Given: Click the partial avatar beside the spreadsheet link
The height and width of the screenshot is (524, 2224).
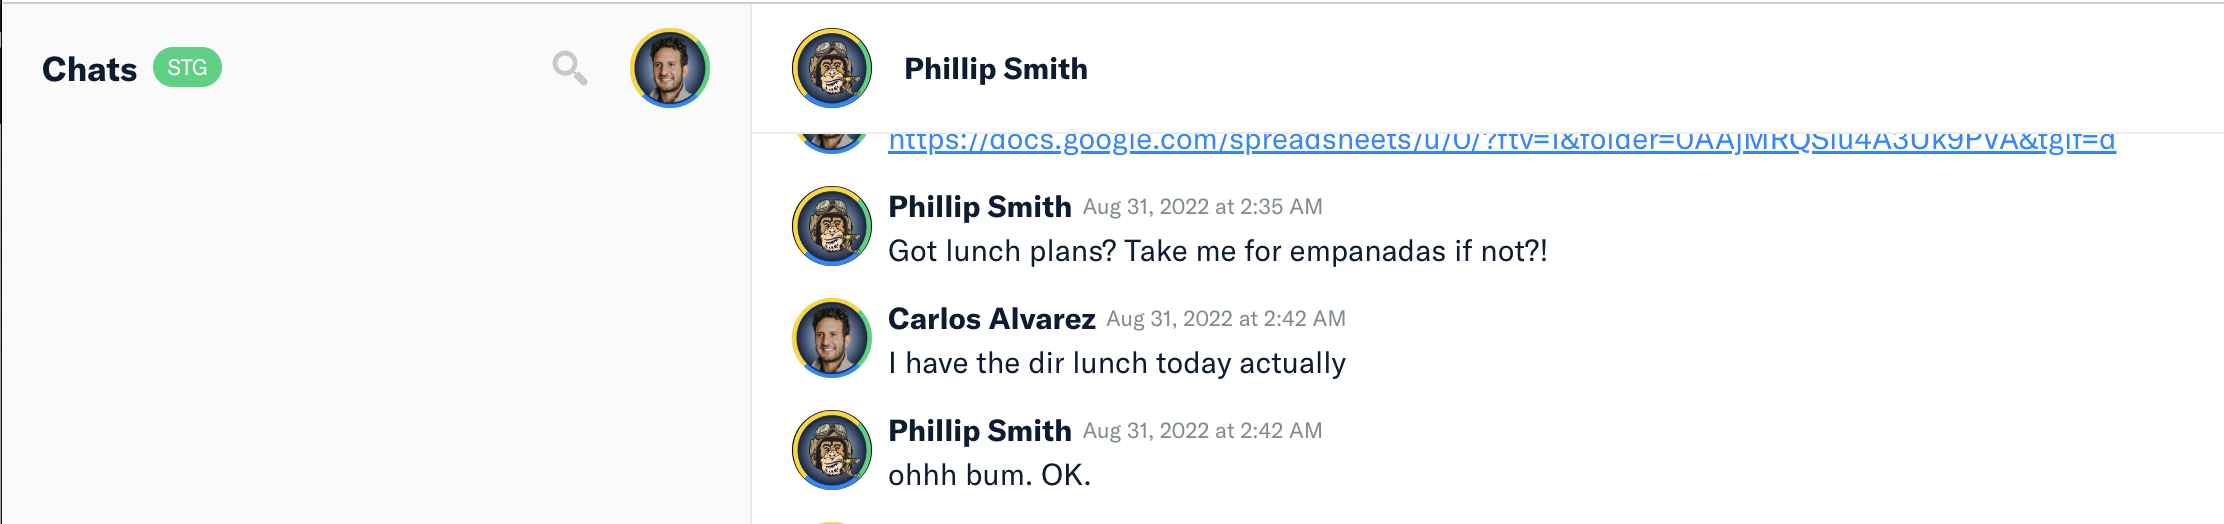Looking at the screenshot, I should tap(832, 142).
